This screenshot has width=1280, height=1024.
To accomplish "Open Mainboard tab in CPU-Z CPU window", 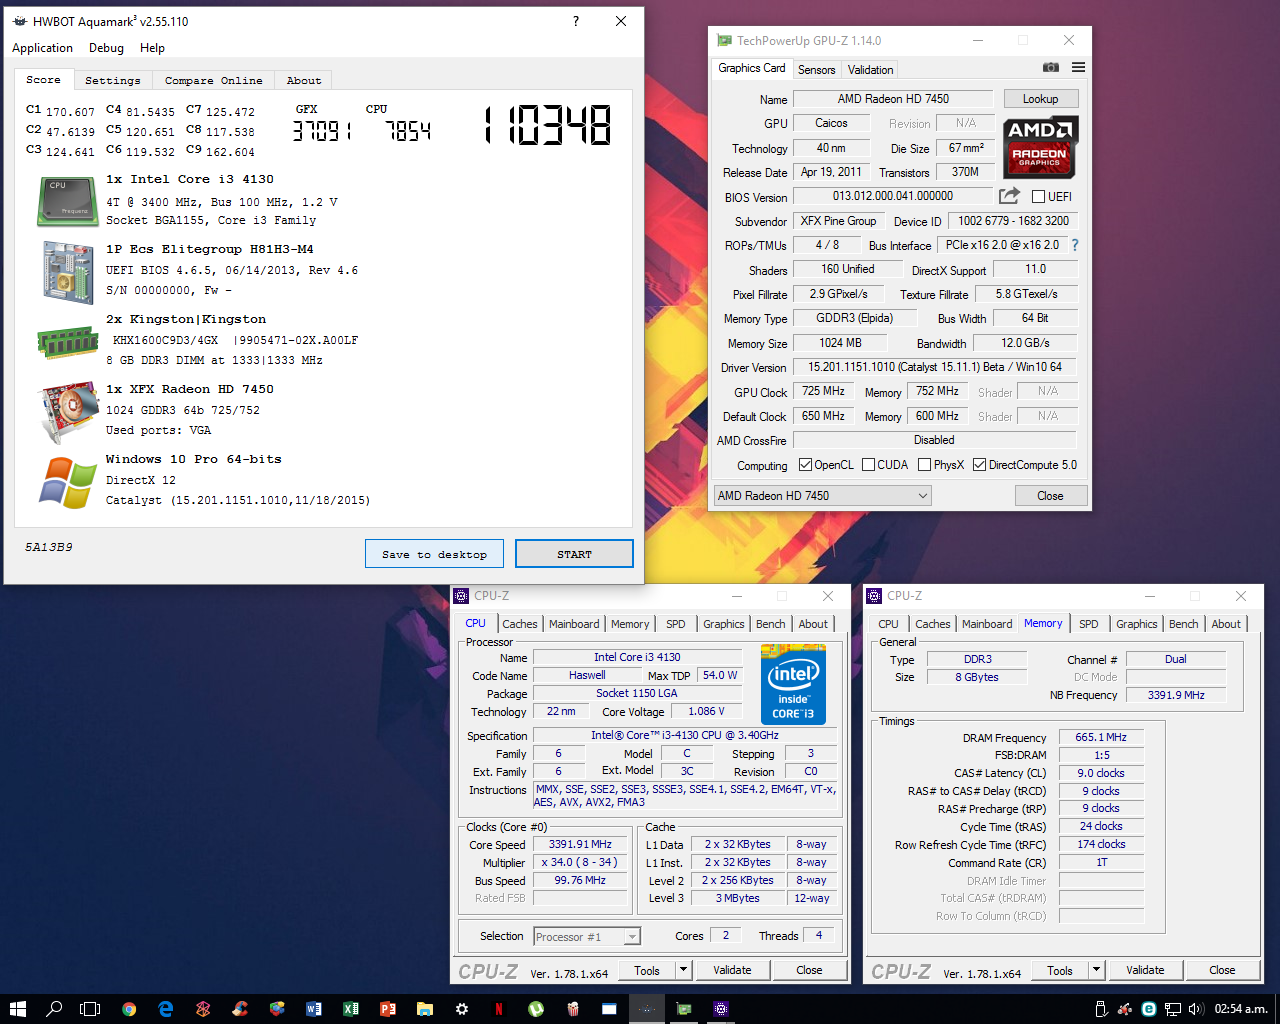I will [x=574, y=624].
